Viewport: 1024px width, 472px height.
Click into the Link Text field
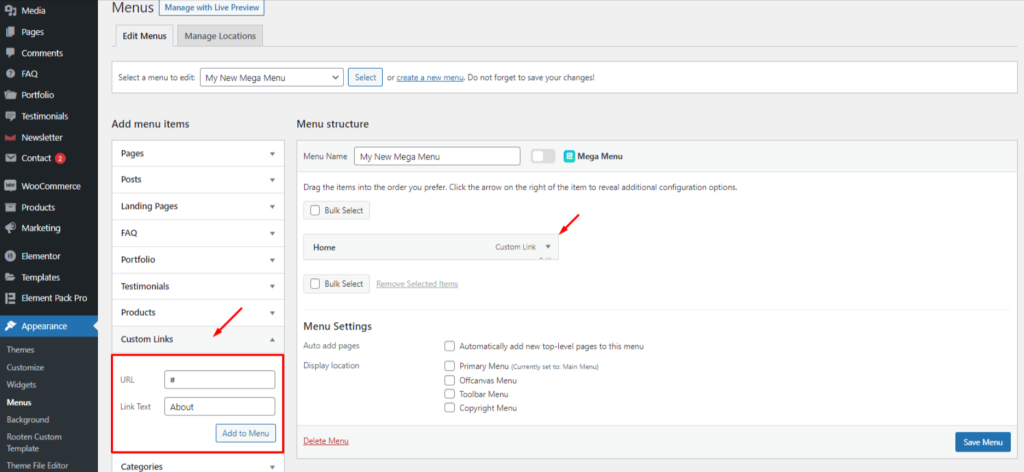point(219,407)
